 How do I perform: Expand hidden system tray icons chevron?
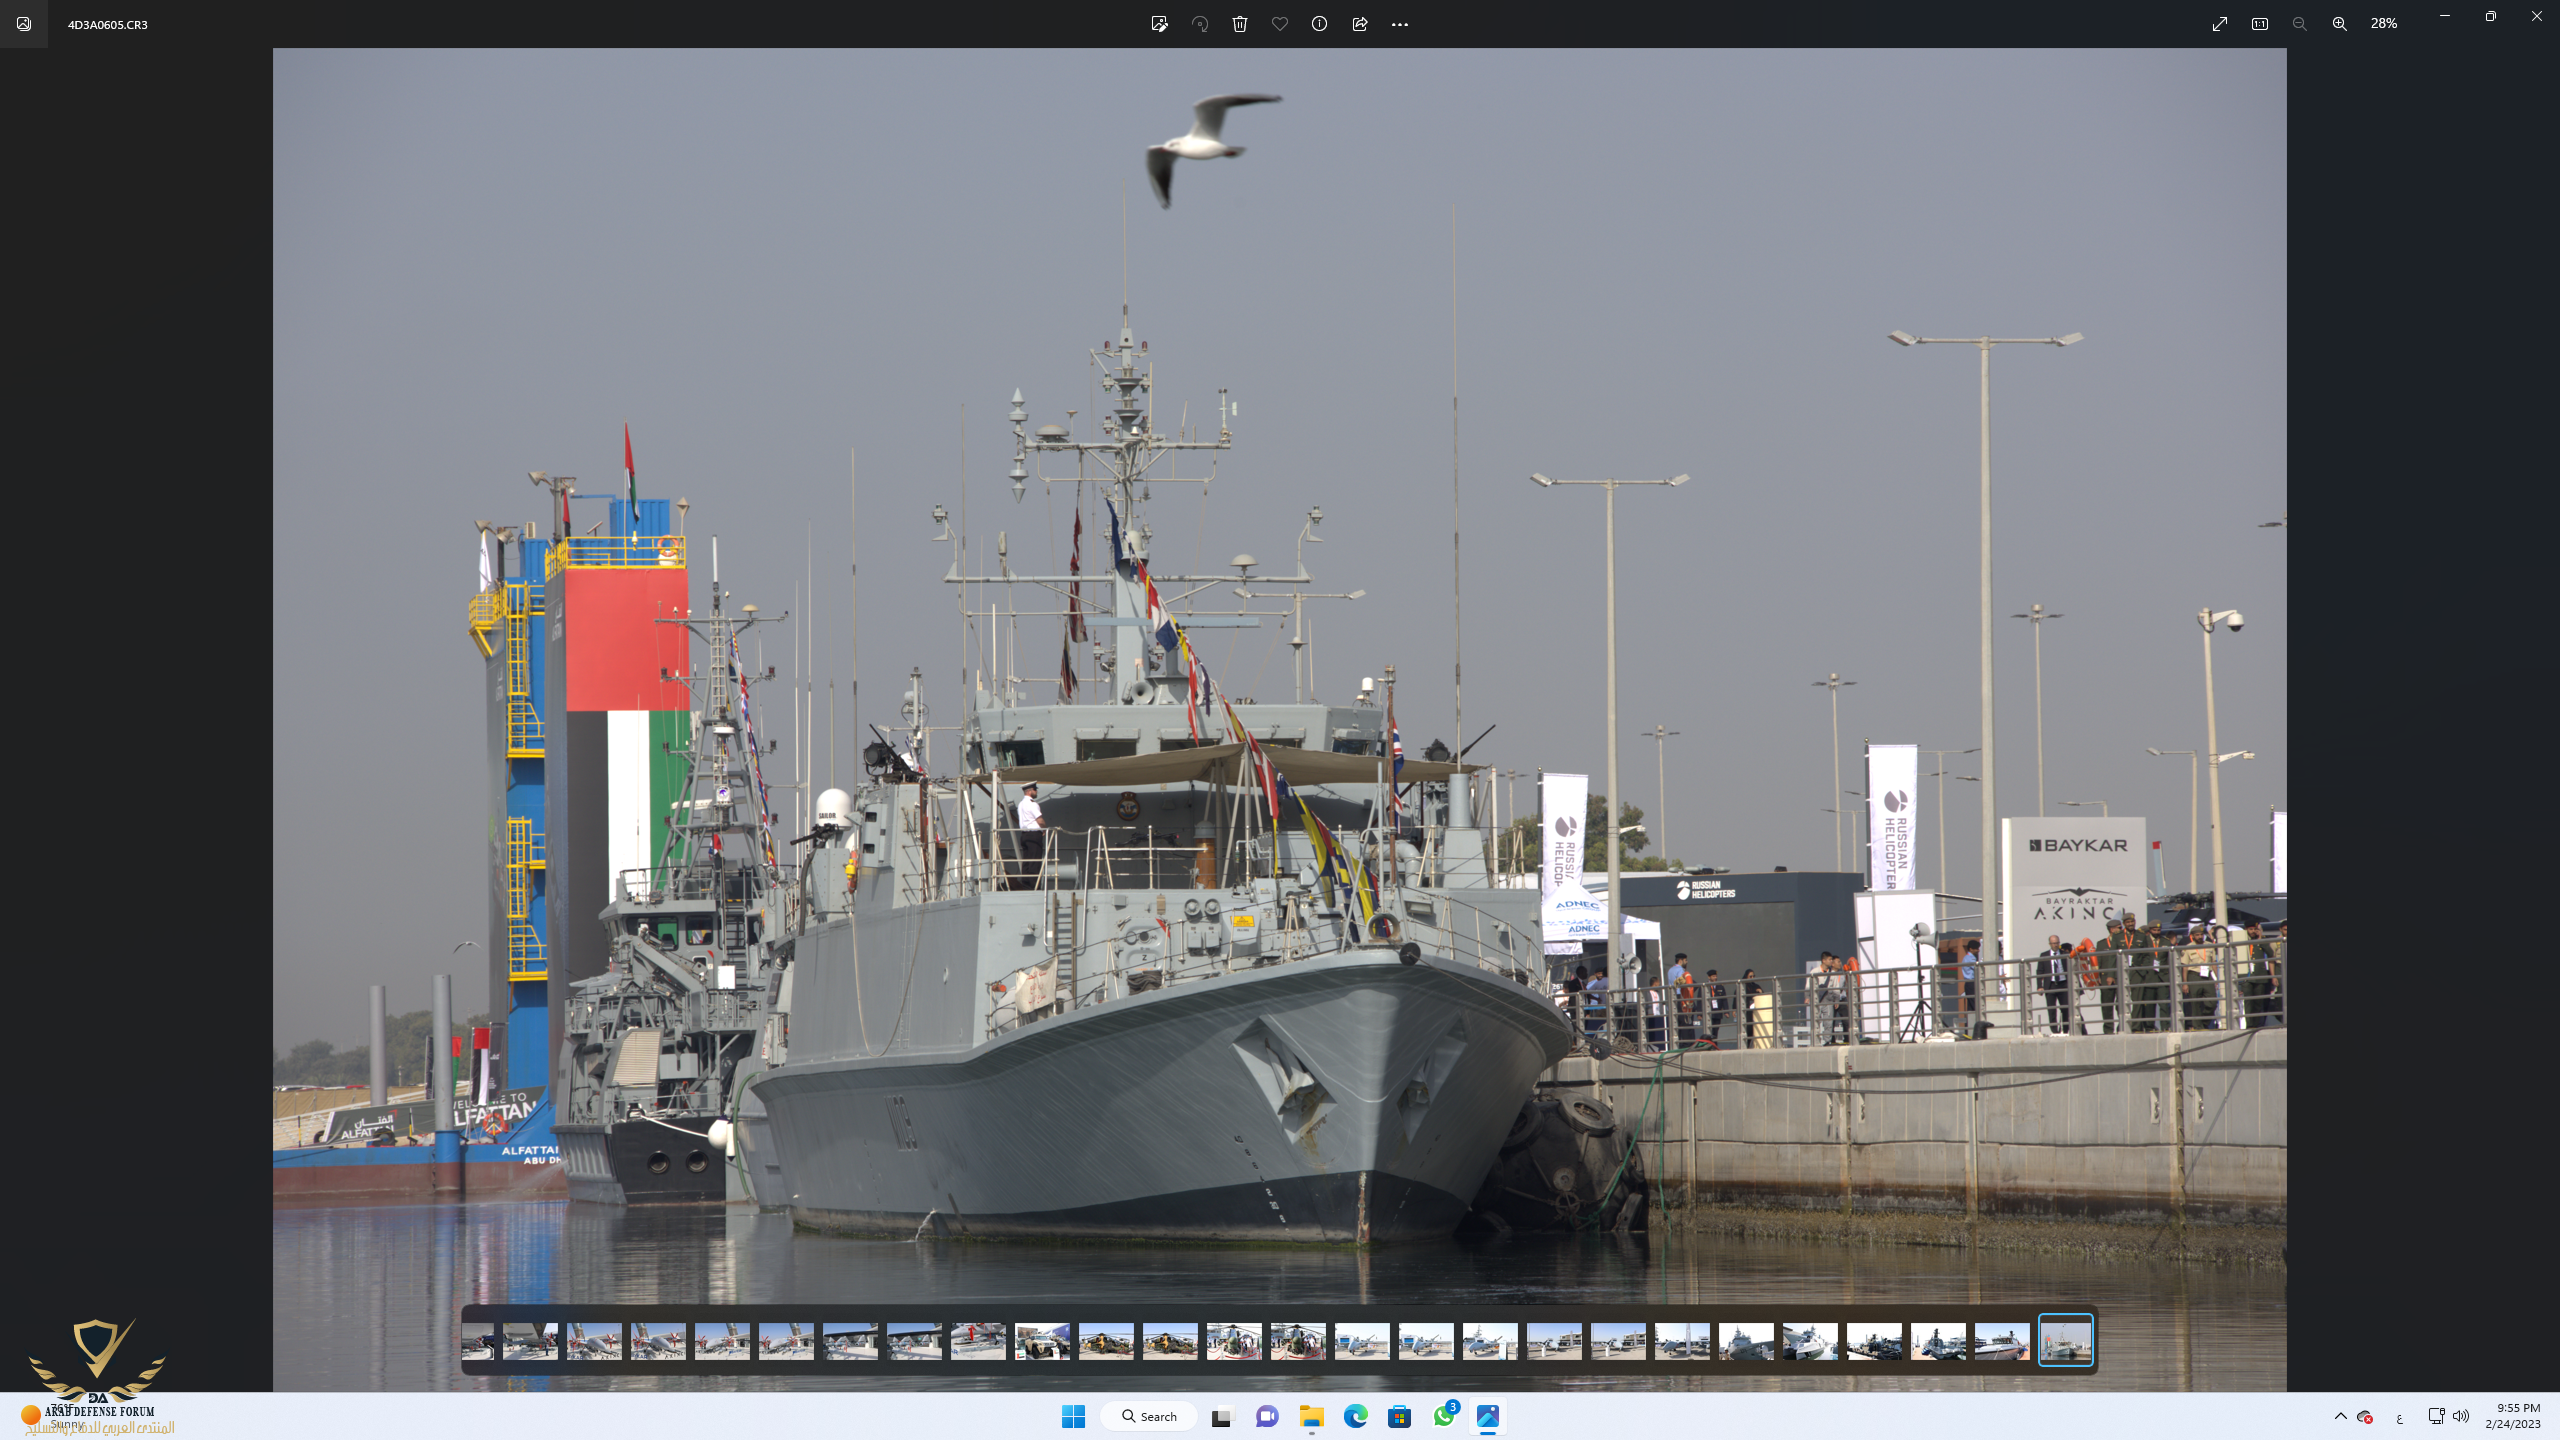coord(2340,1416)
